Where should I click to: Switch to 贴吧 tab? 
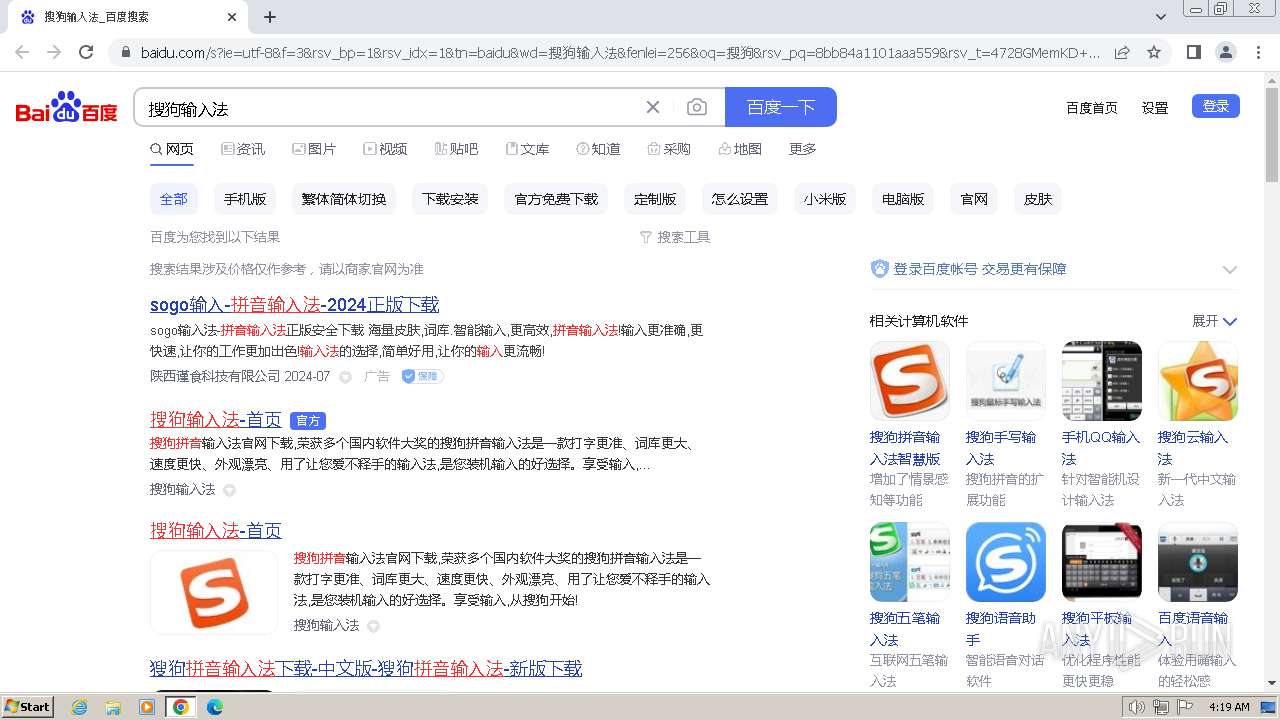pos(456,149)
